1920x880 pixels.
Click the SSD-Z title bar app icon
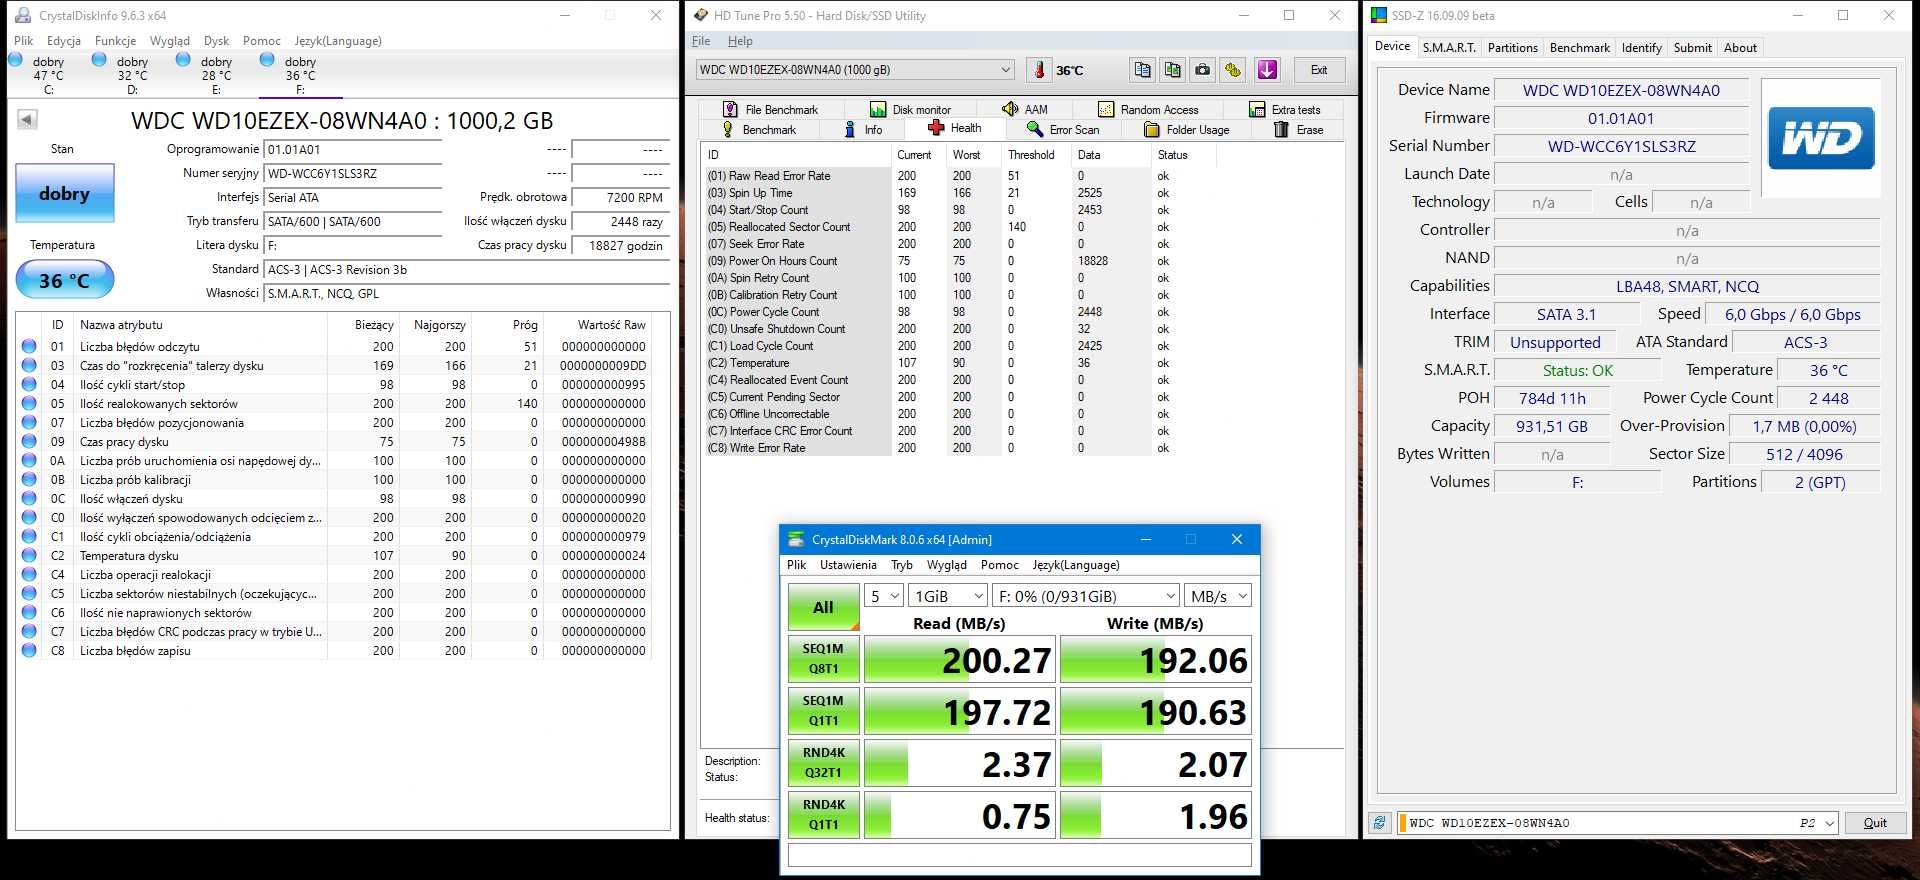click(x=1379, y=15)
